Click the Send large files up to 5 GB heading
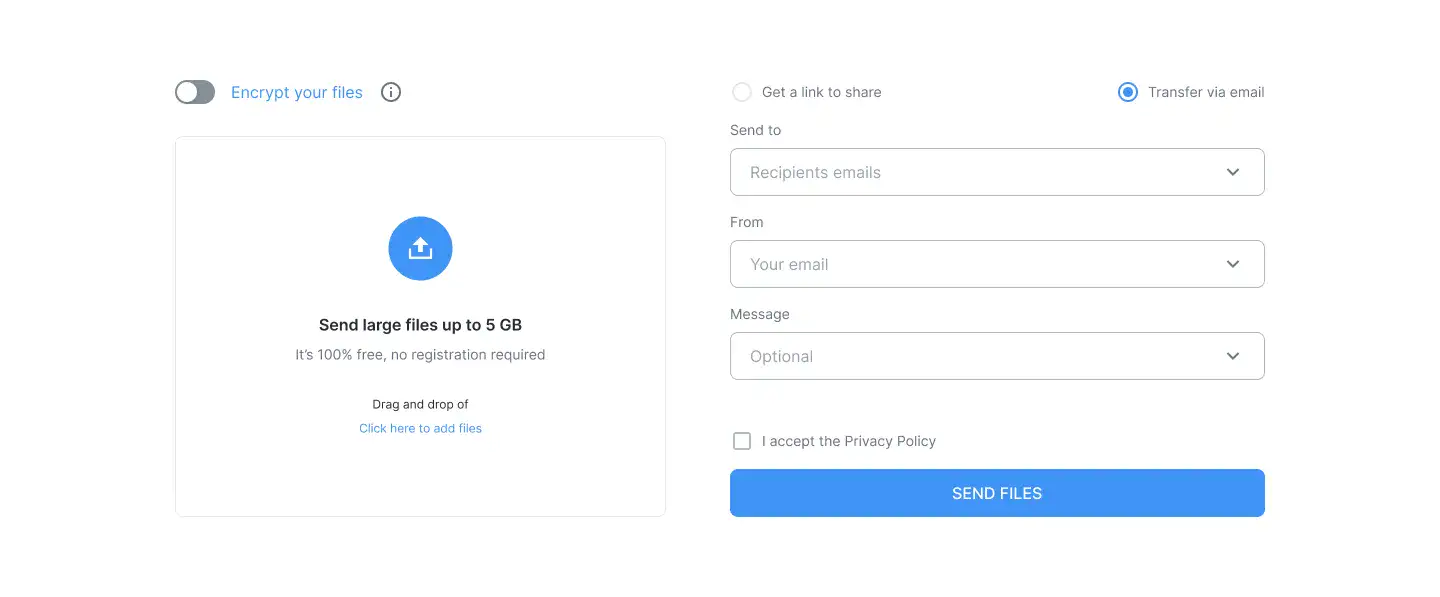1440x597 pixels. [420, 325]
